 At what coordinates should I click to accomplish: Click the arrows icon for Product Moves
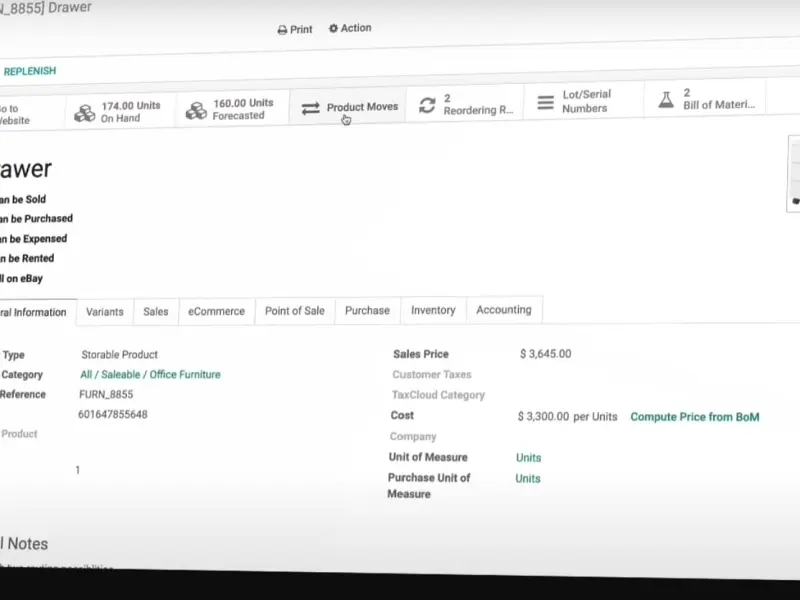pyautogui.click(x=311, y=108)
